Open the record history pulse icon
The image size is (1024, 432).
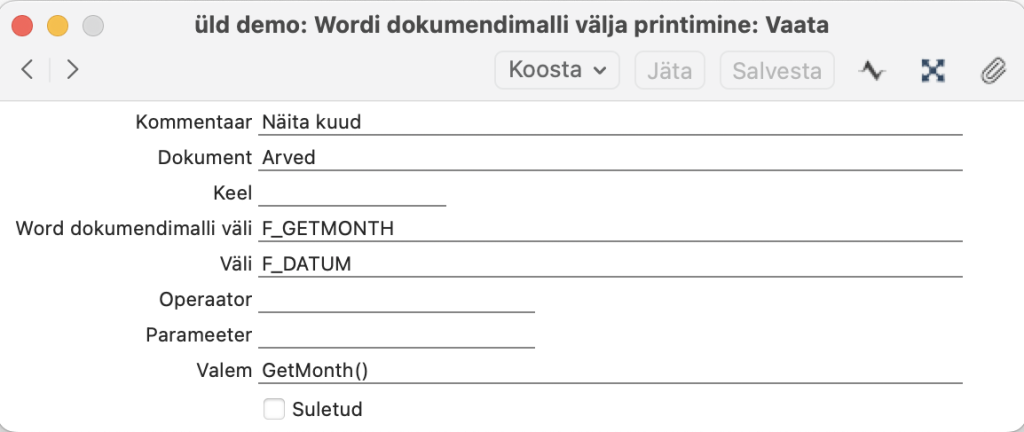(873, 71)
